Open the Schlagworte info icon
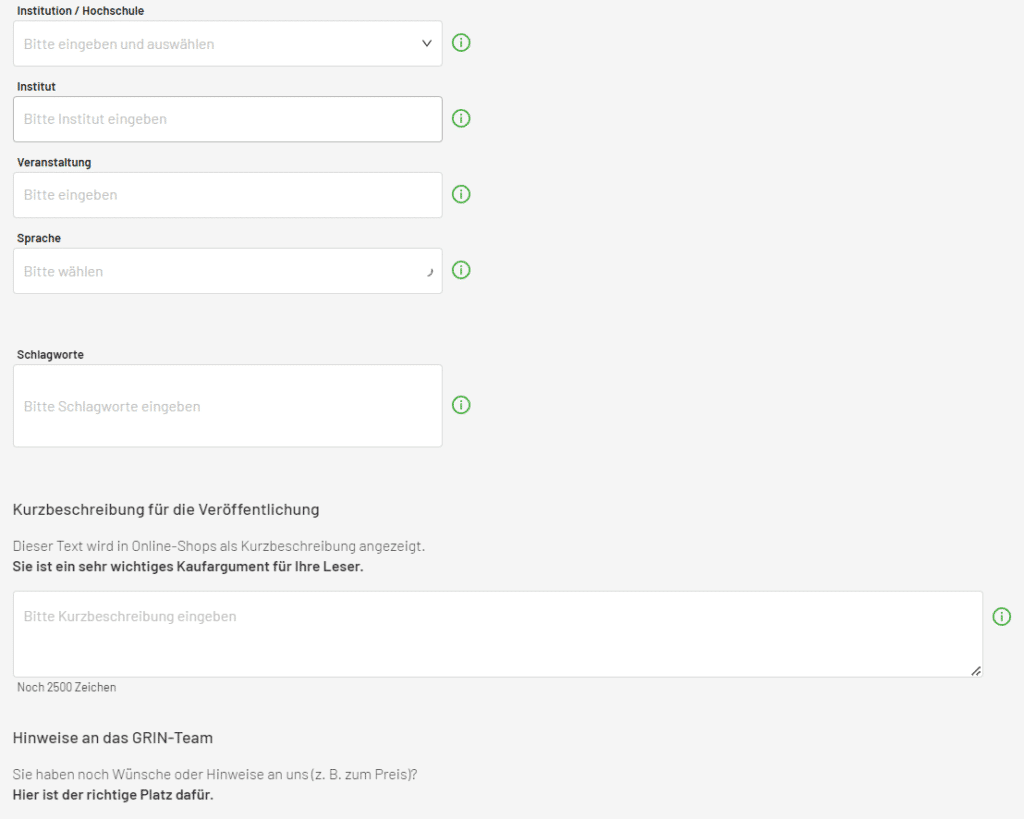 coord(461,405)
